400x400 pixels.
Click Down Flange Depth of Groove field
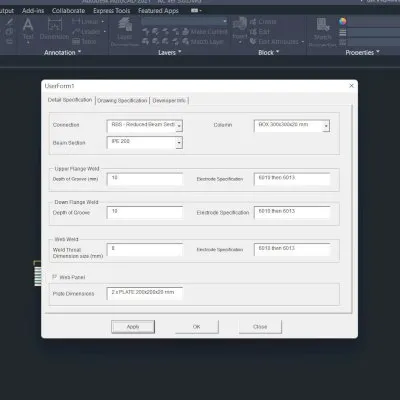tap(145, 212)
